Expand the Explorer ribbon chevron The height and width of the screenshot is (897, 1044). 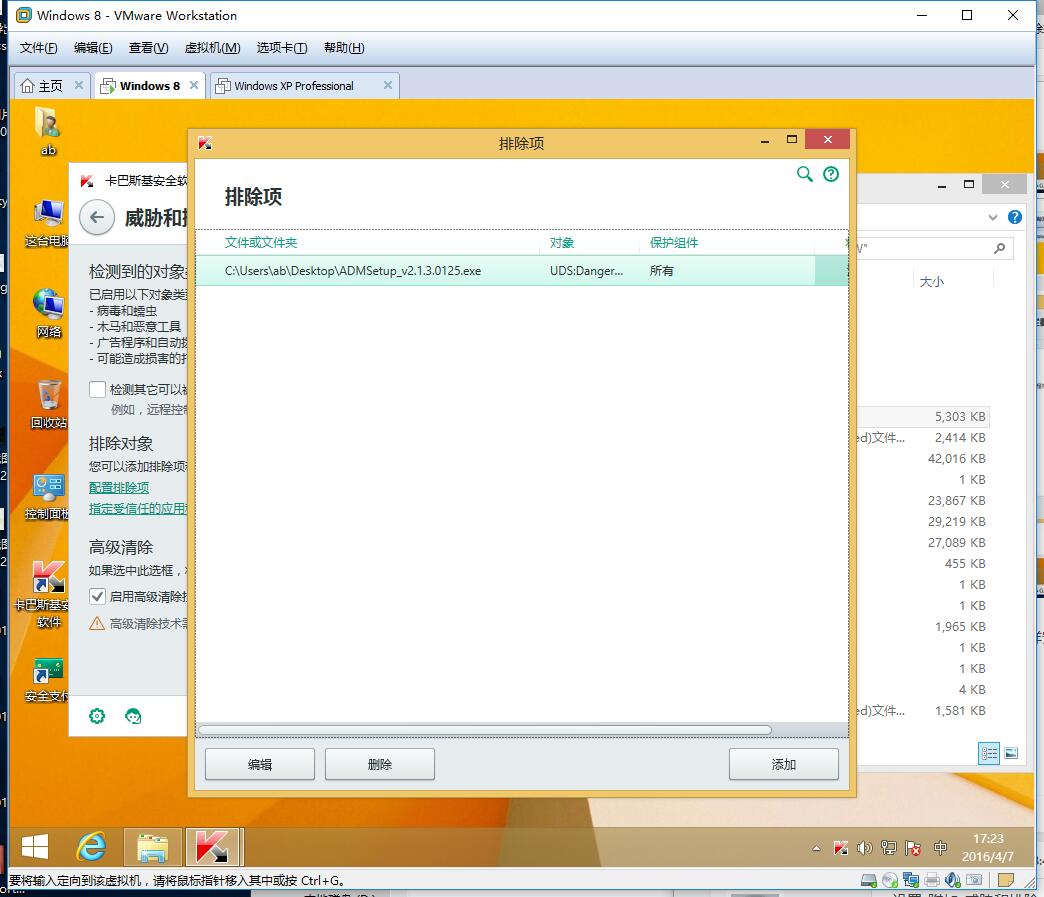click(993, 217)
